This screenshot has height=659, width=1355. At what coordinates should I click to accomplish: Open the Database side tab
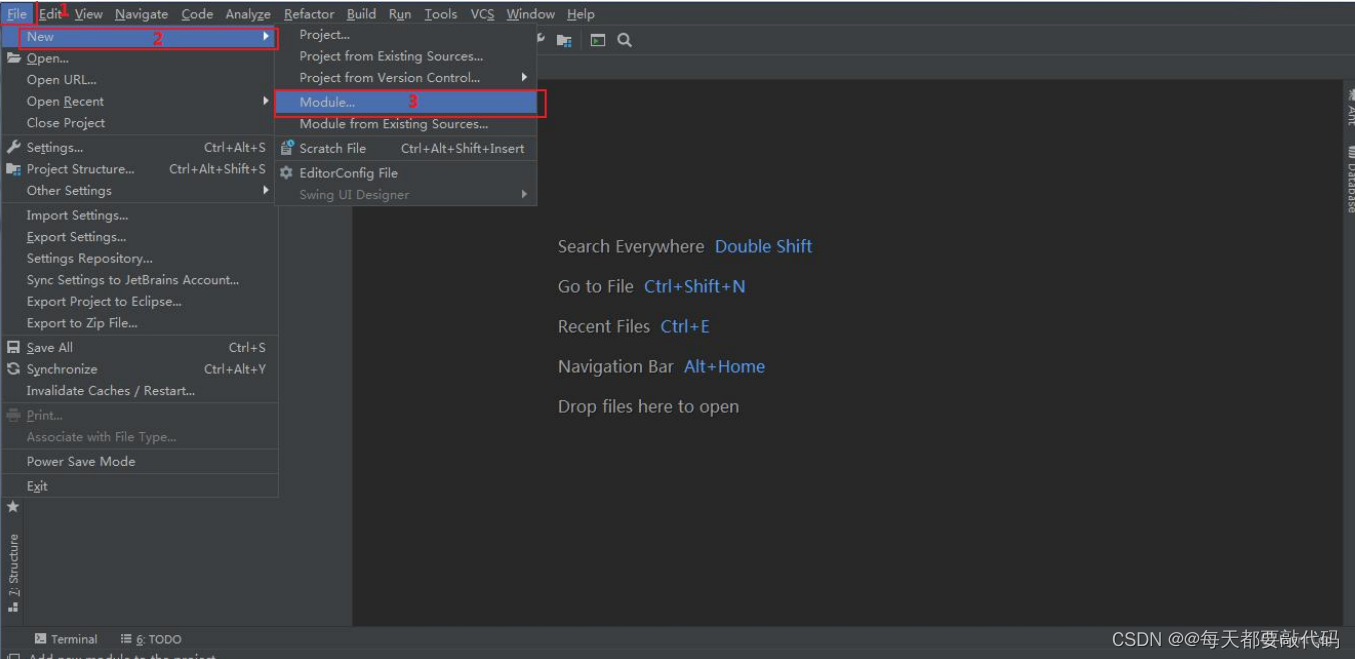[1349, 180]
